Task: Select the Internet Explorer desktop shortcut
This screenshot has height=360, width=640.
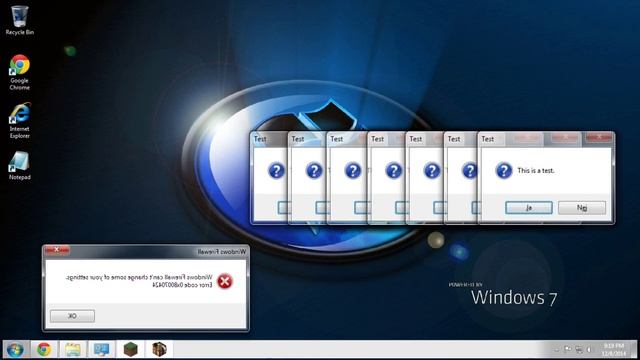Action: point(19,121)
